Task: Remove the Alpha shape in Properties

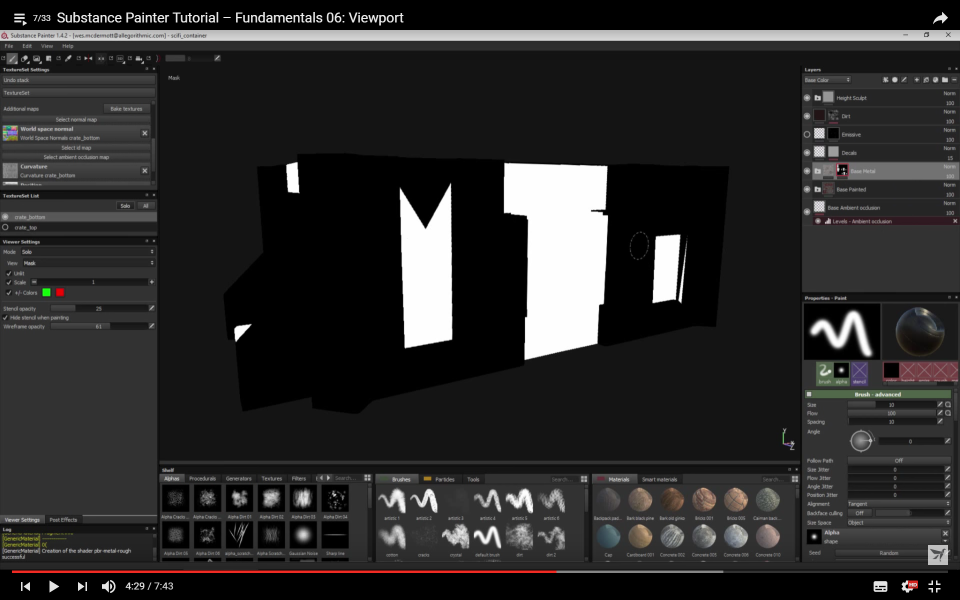Action: pyautogui.click(x=945, y=534)
